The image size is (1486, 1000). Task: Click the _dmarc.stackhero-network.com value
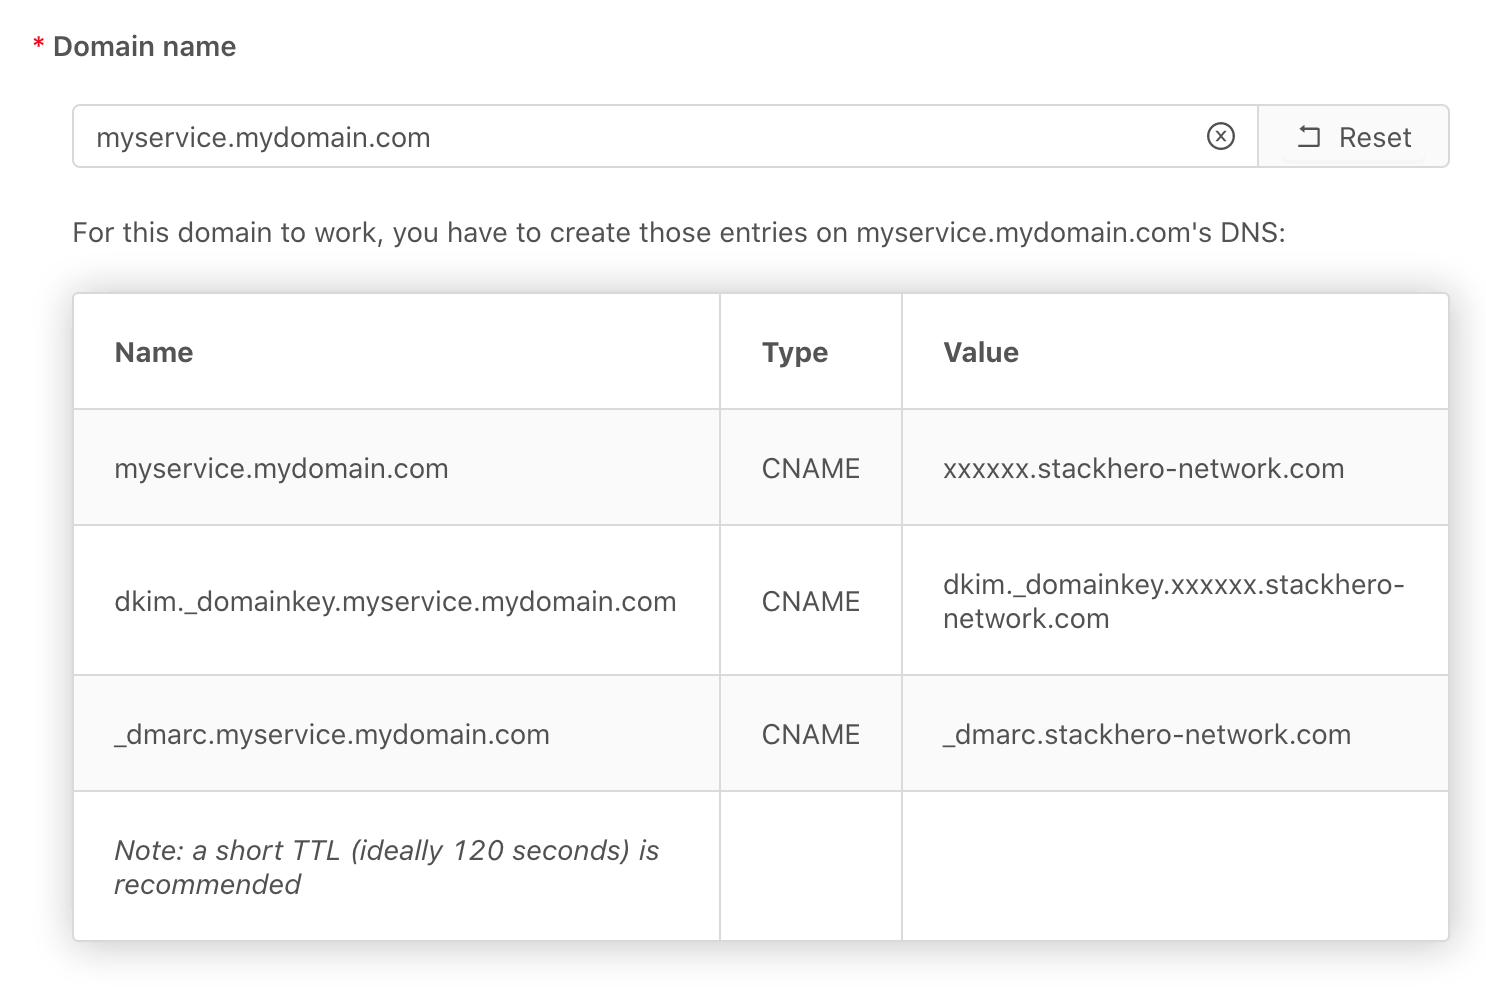(1146, 734)
